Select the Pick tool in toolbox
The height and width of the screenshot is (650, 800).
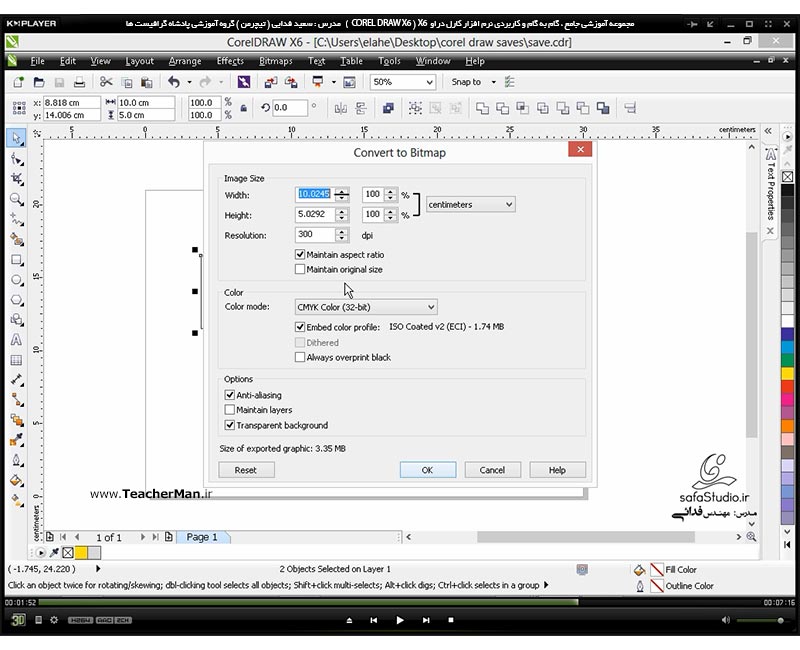[x=16, y=138]
